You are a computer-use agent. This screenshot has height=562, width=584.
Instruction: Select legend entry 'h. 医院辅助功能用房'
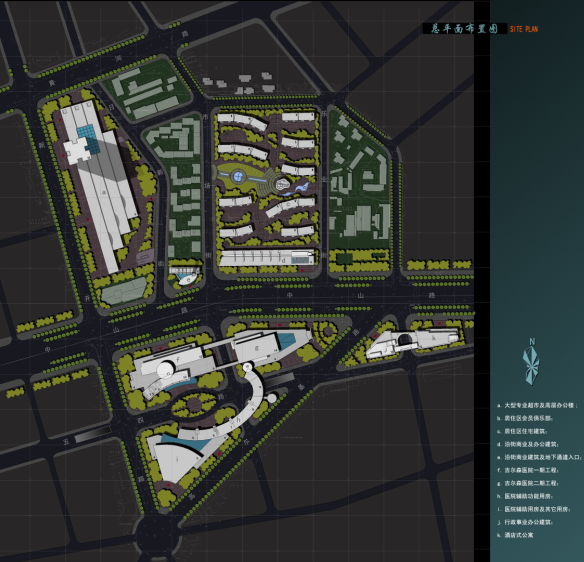(524, 496)
